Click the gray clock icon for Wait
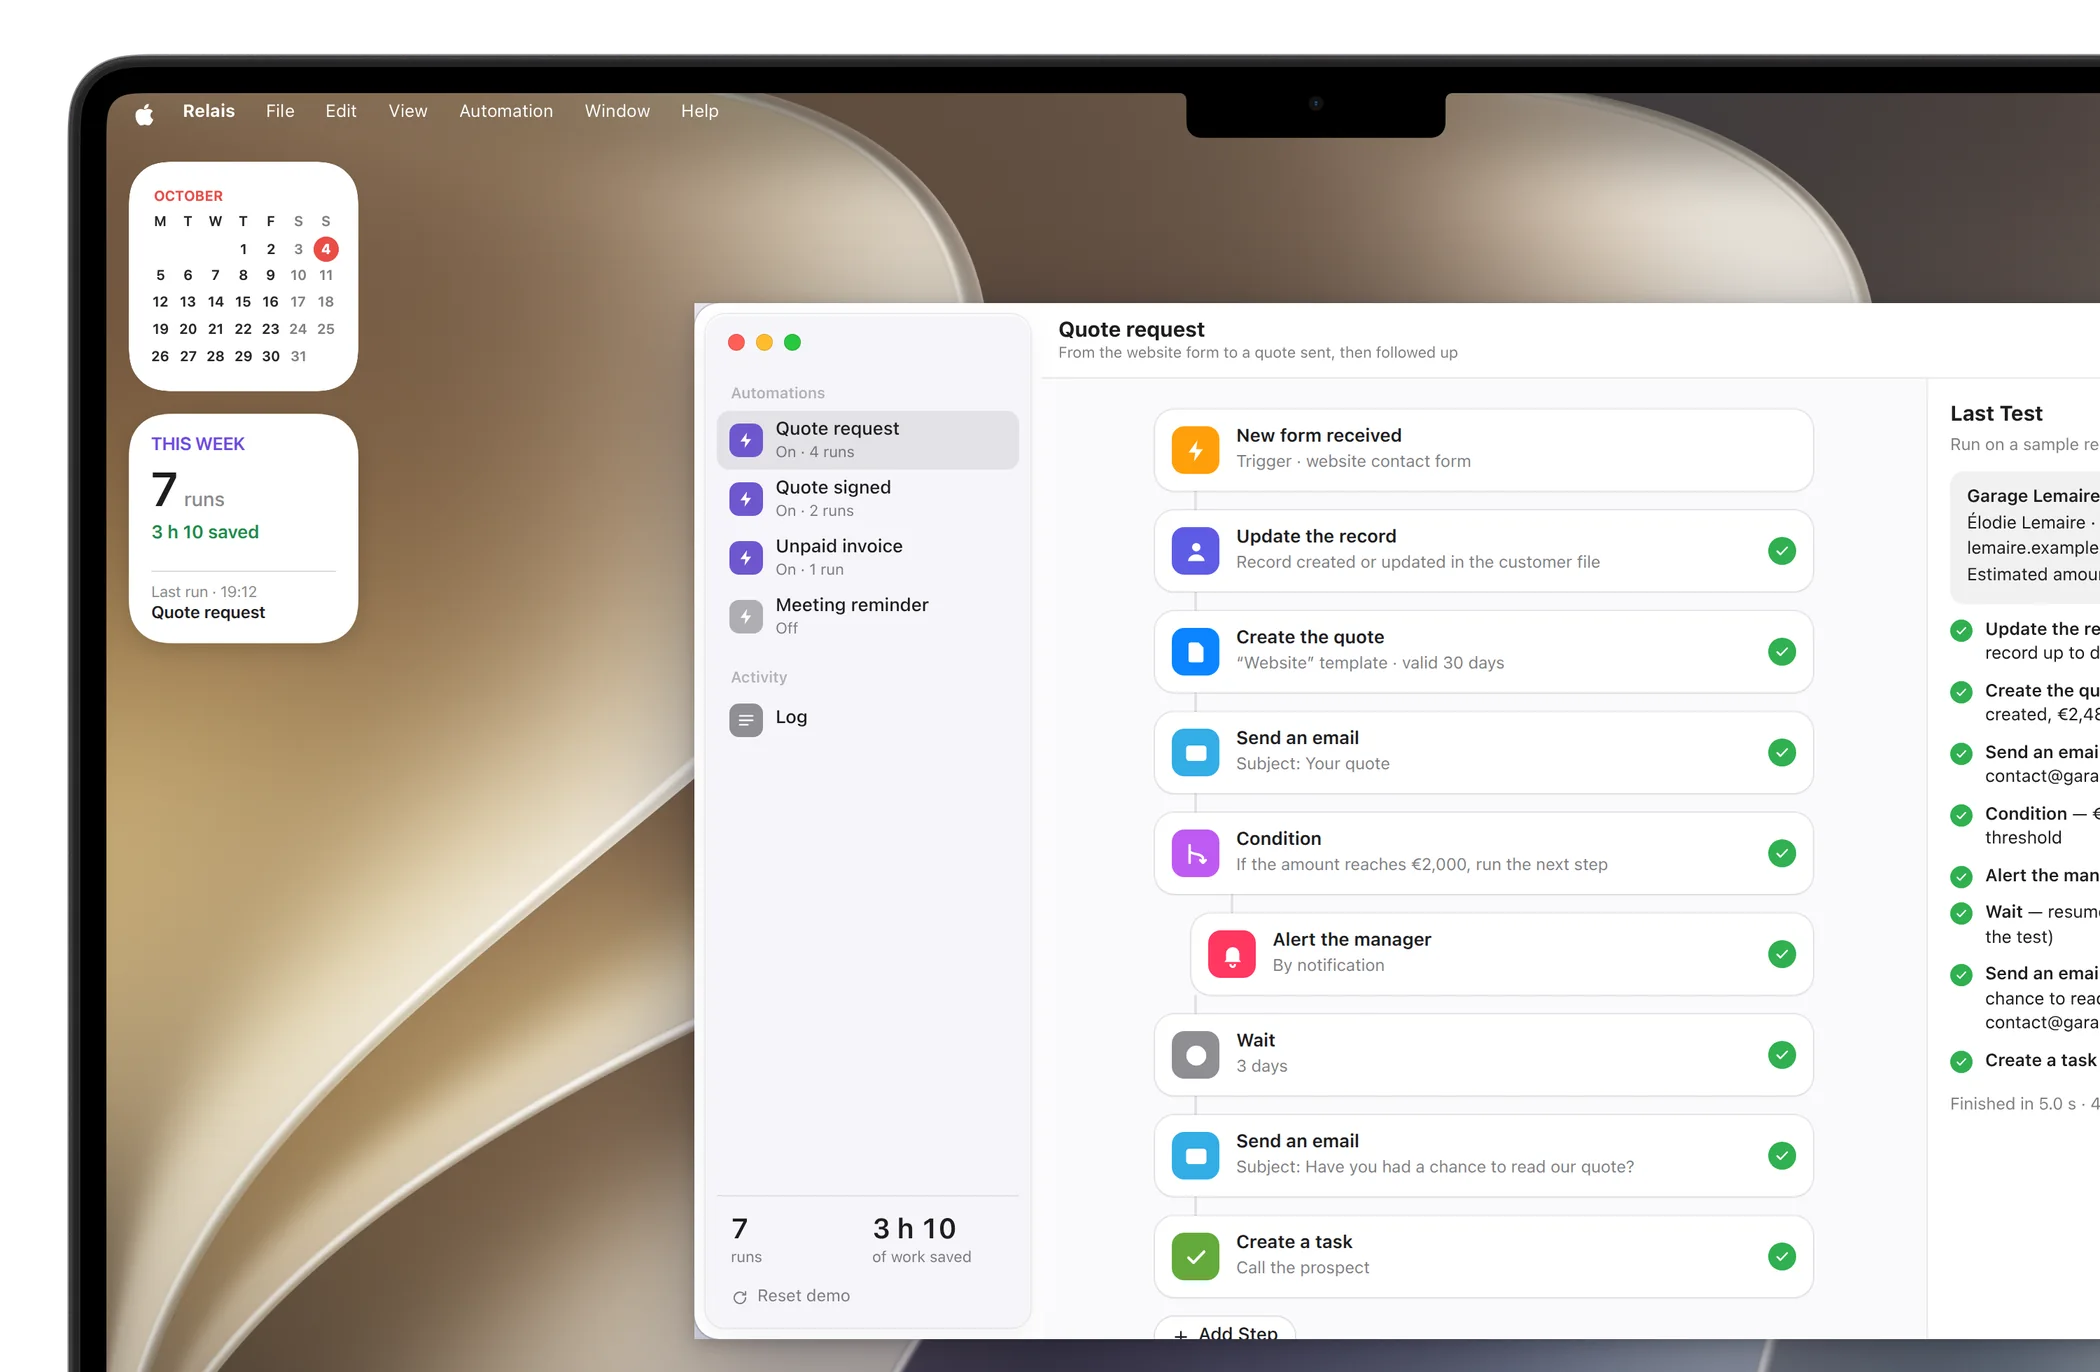Screen dimensions: 2100x1372 [x=1195, y=1055]
